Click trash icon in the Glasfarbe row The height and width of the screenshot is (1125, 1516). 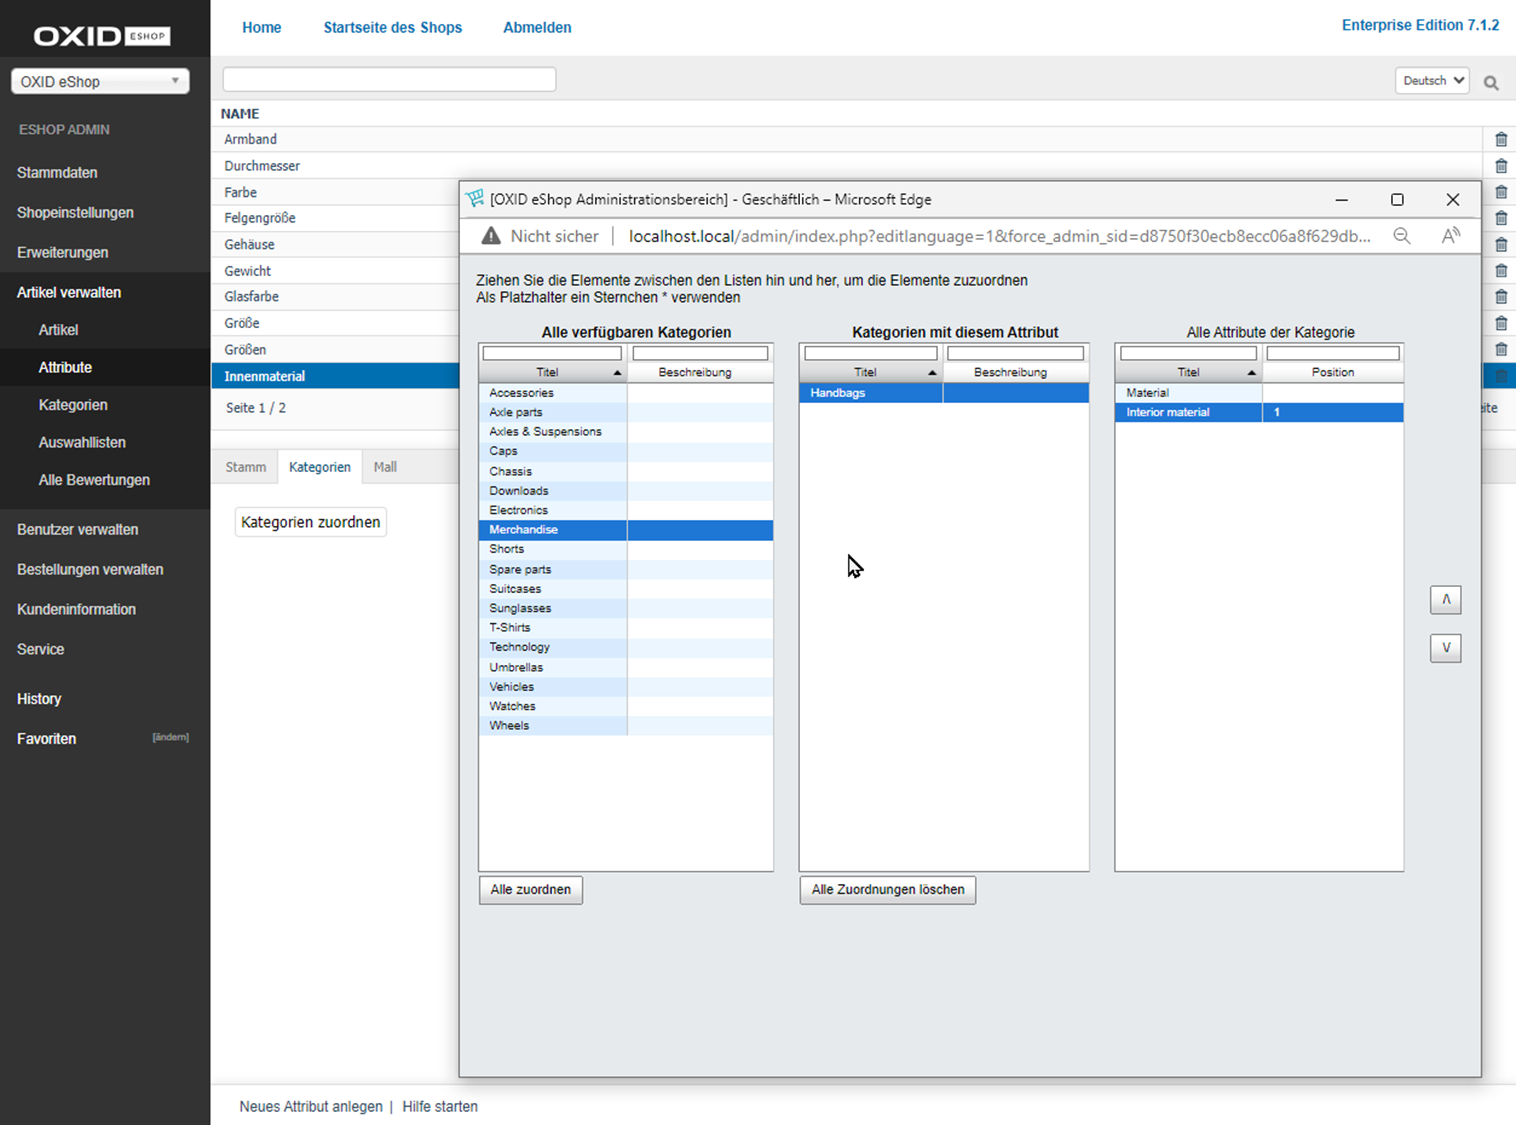tap(1500, 297)
